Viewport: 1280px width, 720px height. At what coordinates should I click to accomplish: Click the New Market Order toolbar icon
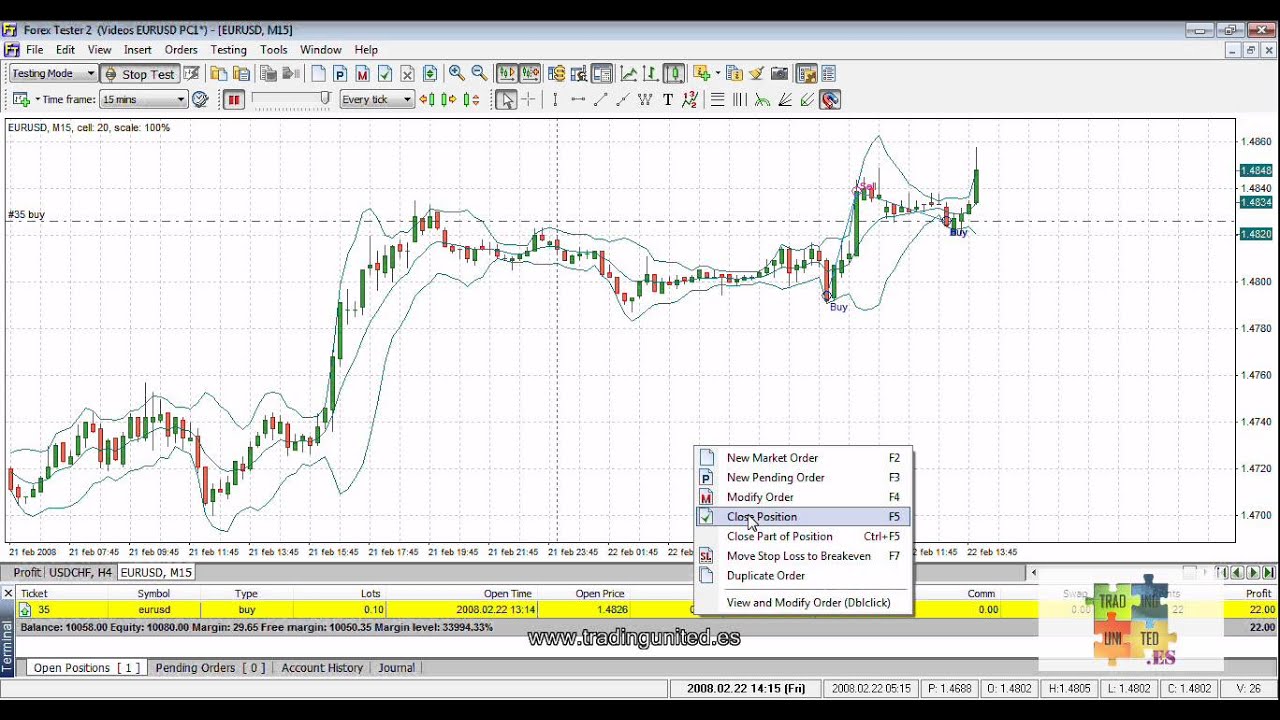point(318,73)
